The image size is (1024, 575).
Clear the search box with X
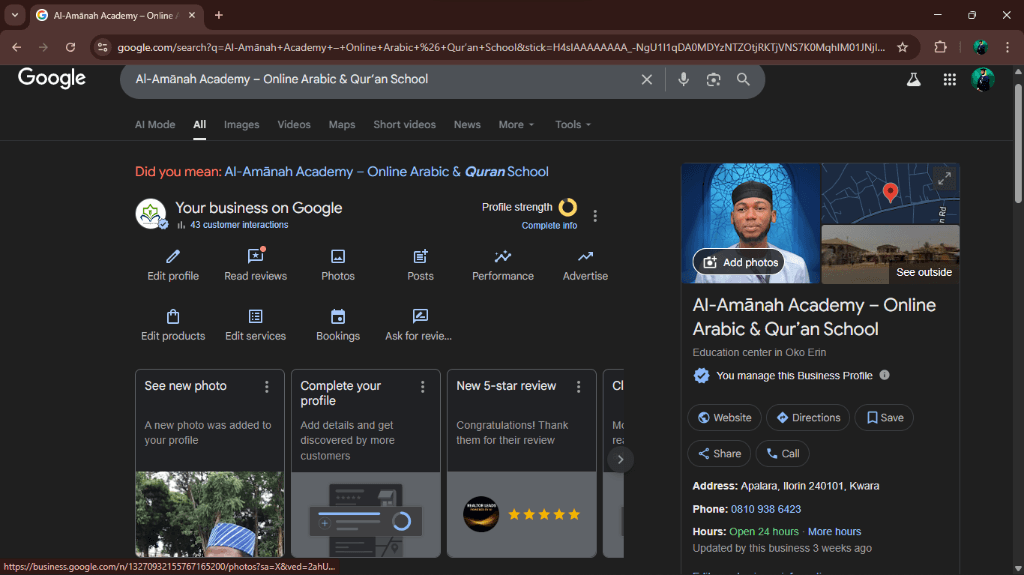[647, 79]
